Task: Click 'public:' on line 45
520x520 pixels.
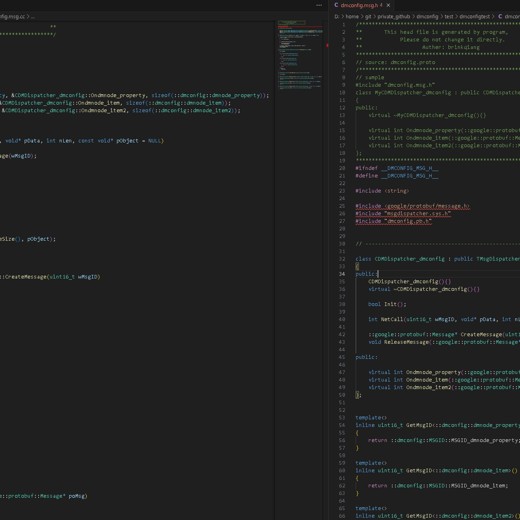Action: click(366, 357)
